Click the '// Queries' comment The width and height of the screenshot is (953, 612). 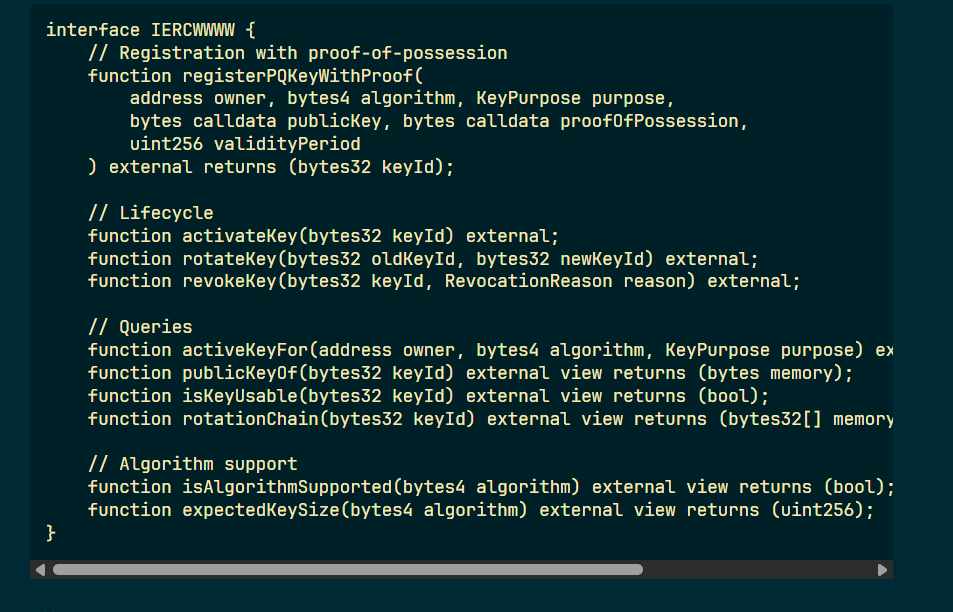click(140, 327)
